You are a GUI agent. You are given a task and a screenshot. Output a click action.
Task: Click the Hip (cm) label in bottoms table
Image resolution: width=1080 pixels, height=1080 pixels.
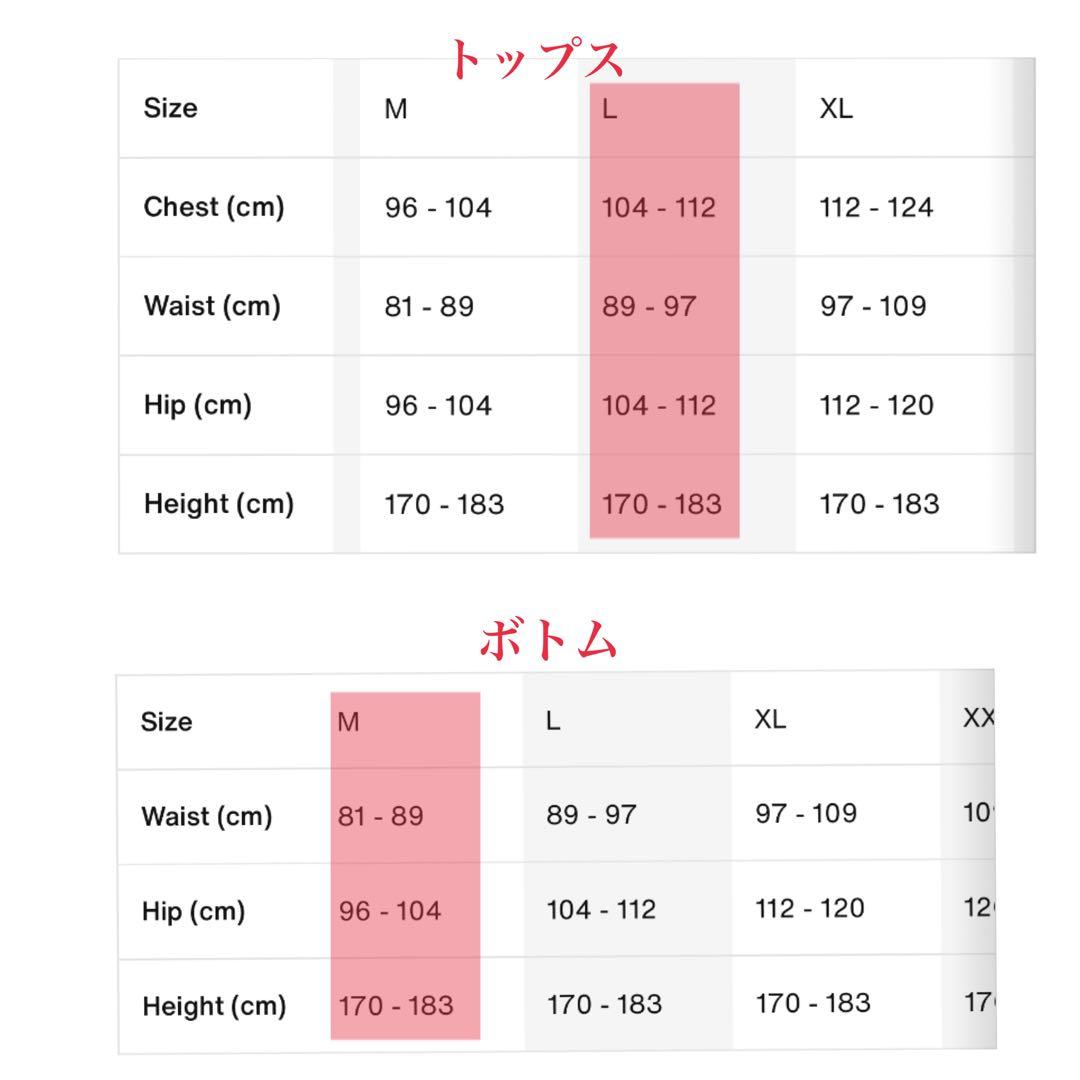point(193,911)
